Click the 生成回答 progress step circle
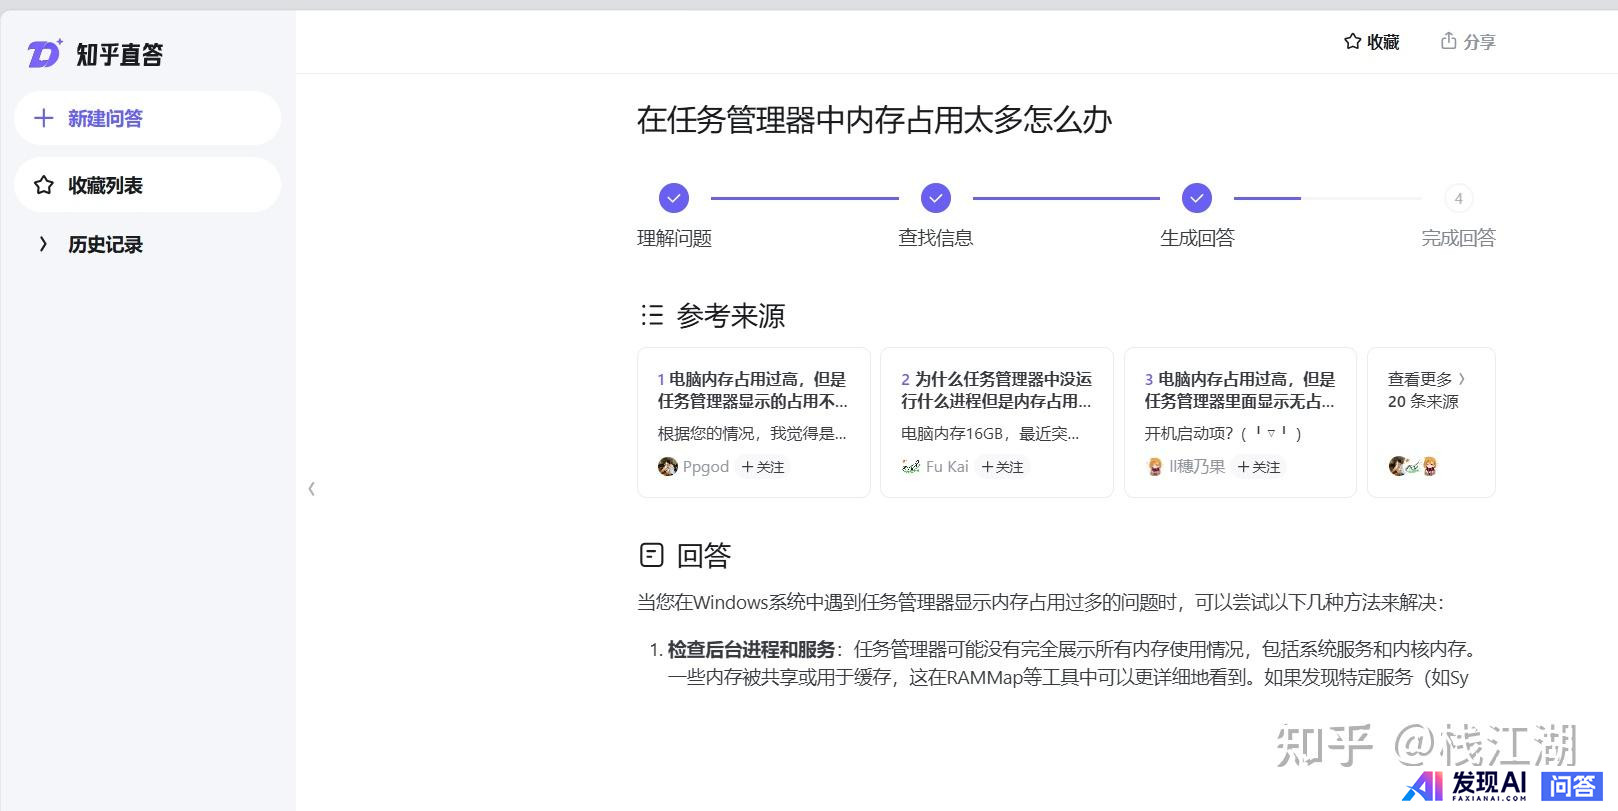1618x811 pixels. pyautogui.click(x=1196, y=198)
